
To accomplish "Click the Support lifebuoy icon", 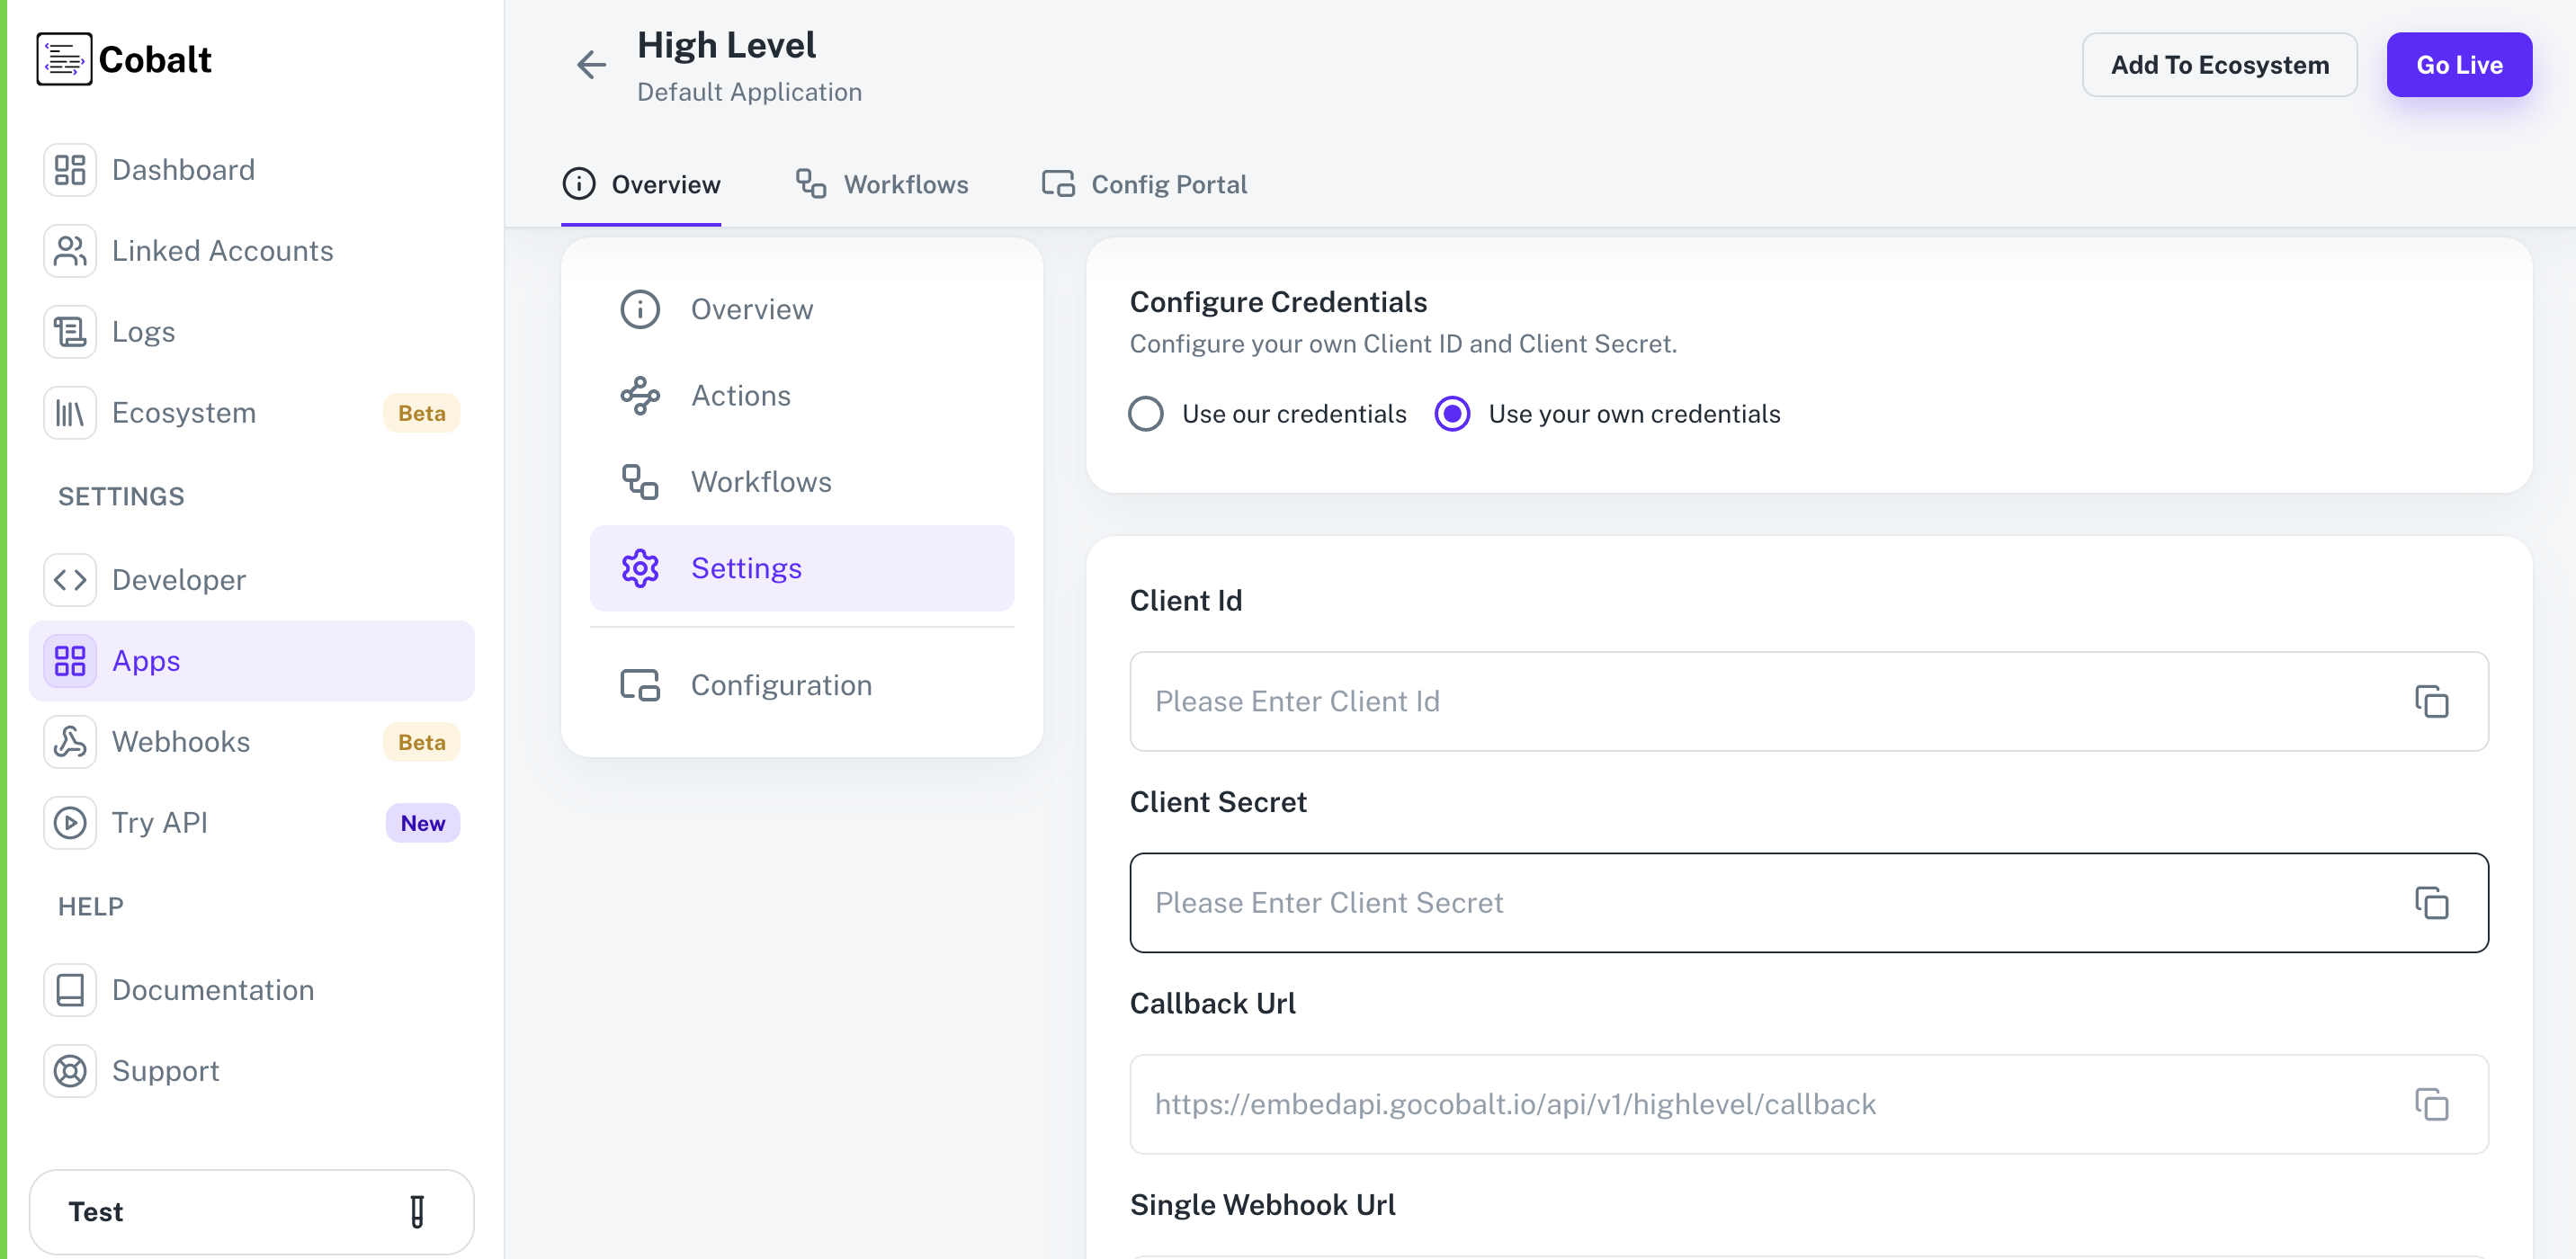I will tap(69, 1070).
